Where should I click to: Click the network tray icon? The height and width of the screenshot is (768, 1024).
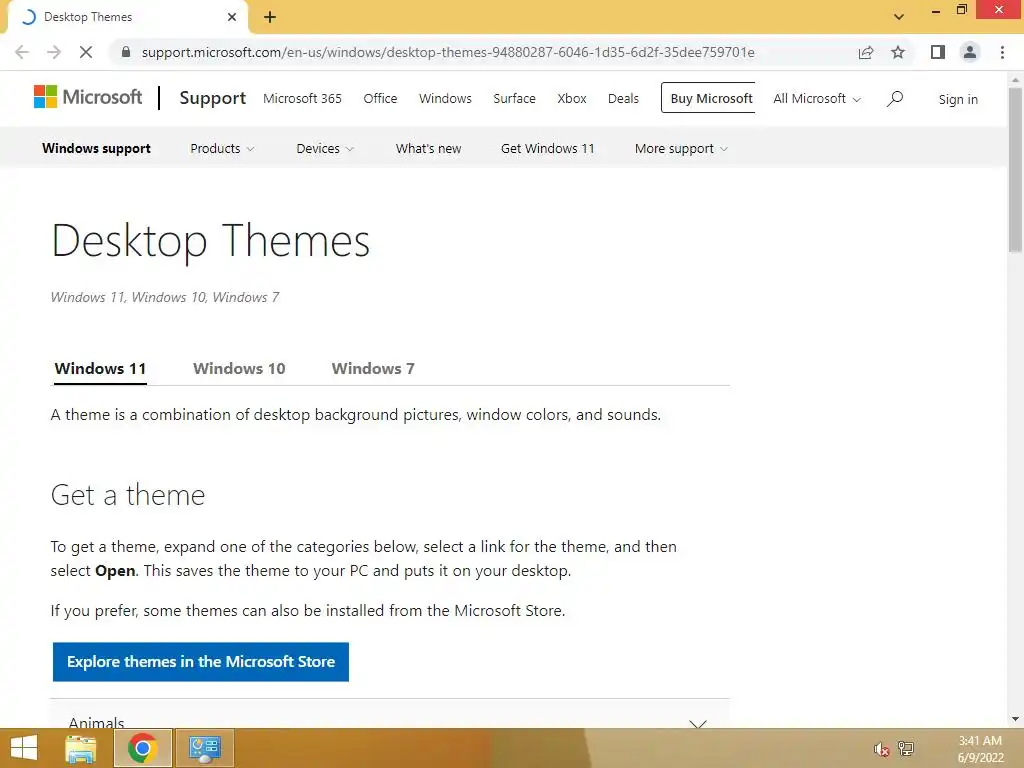(x=906, y=749)
